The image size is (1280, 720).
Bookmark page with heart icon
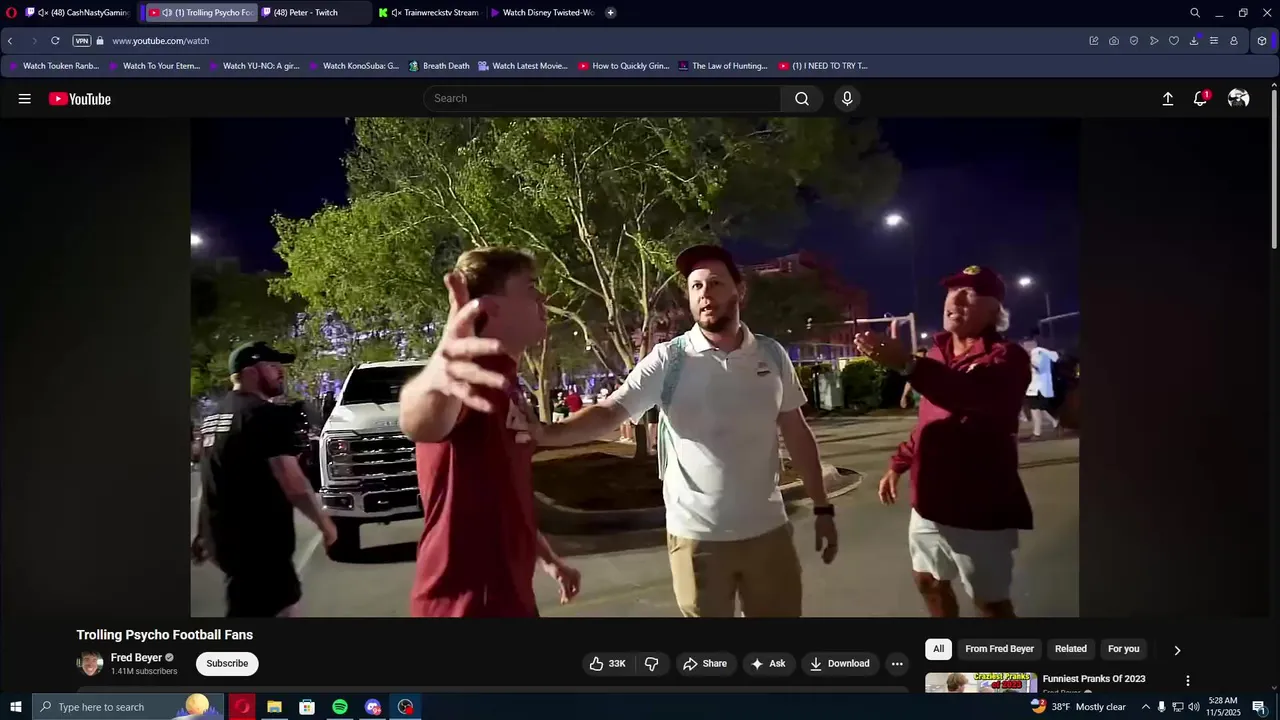click(x=1174, y=41)
